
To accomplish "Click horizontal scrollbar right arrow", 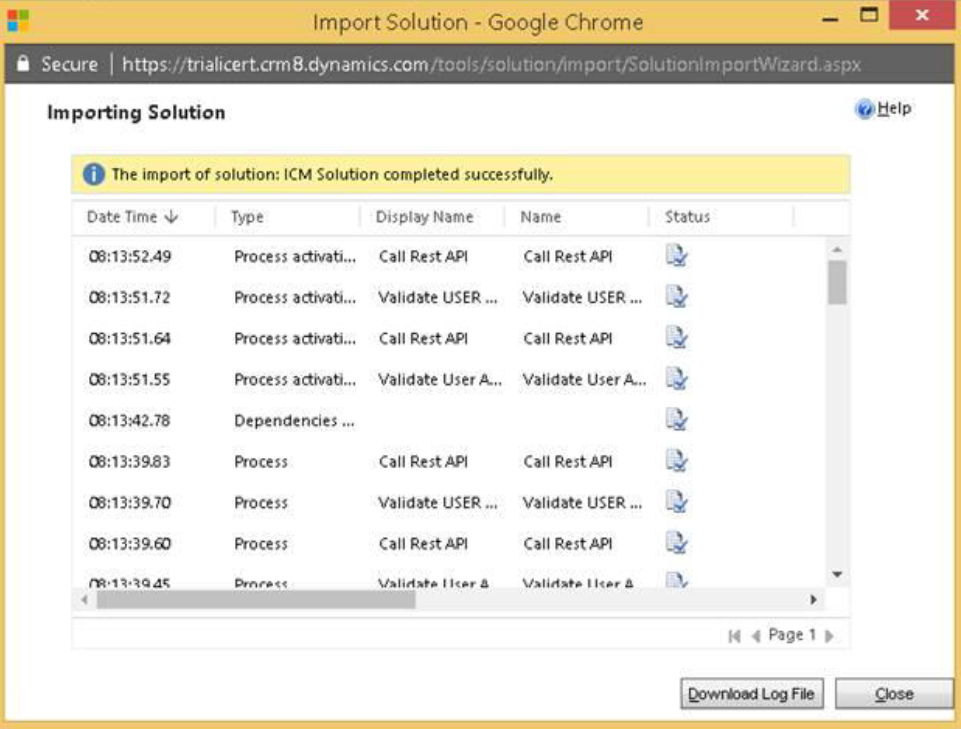I will coord(814,600).
